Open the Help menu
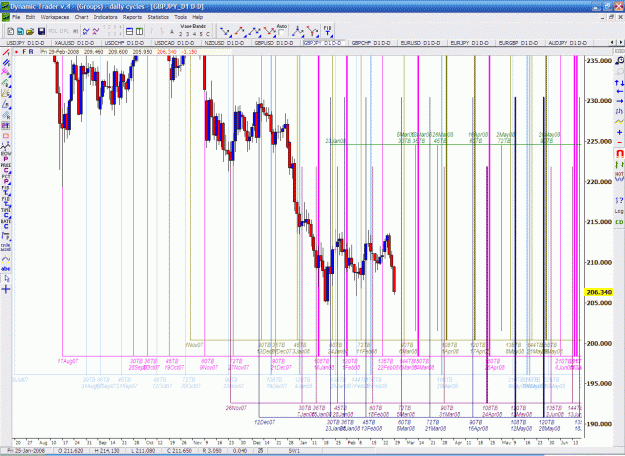 198,17
